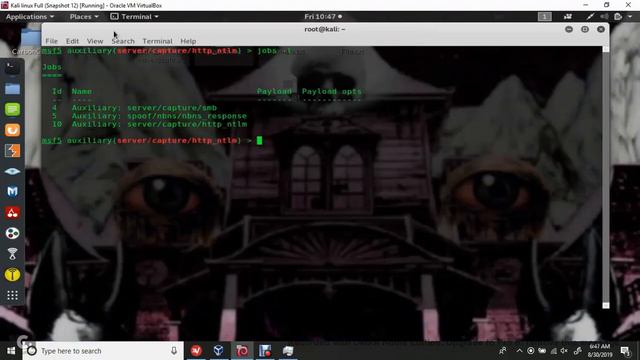The height and width of the screenshot is (360, 640).
Task: Open the Windows notification center
Action: pyautogui.click(x=625, y=351)
